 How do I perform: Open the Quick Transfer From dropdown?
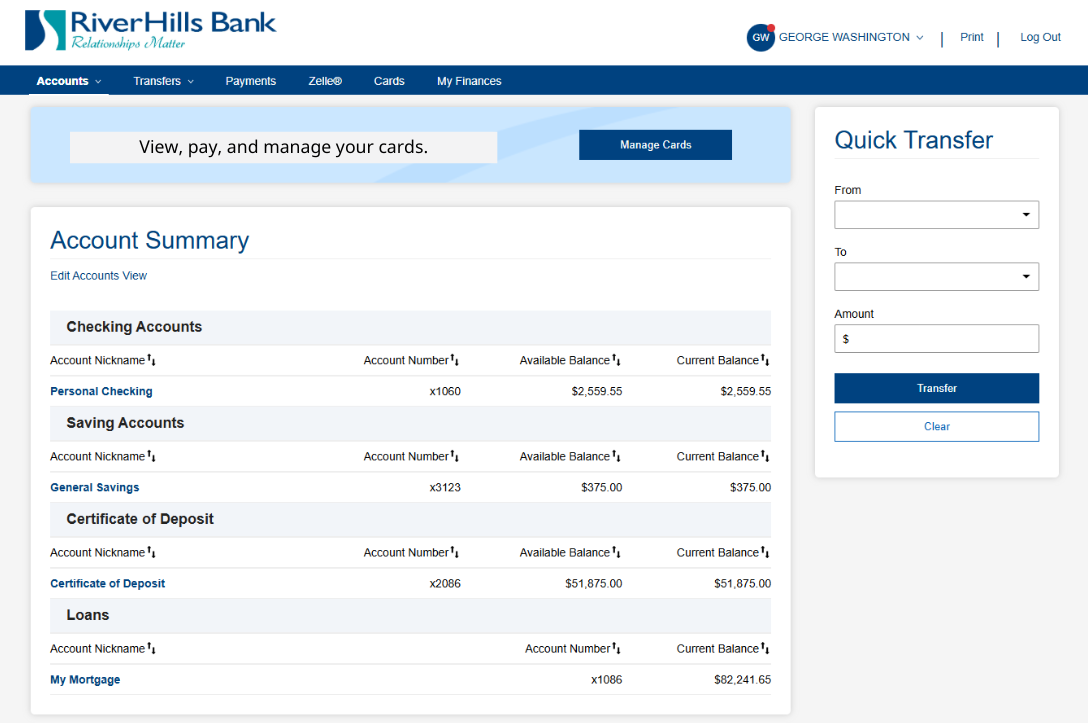(x=936, y=215)
